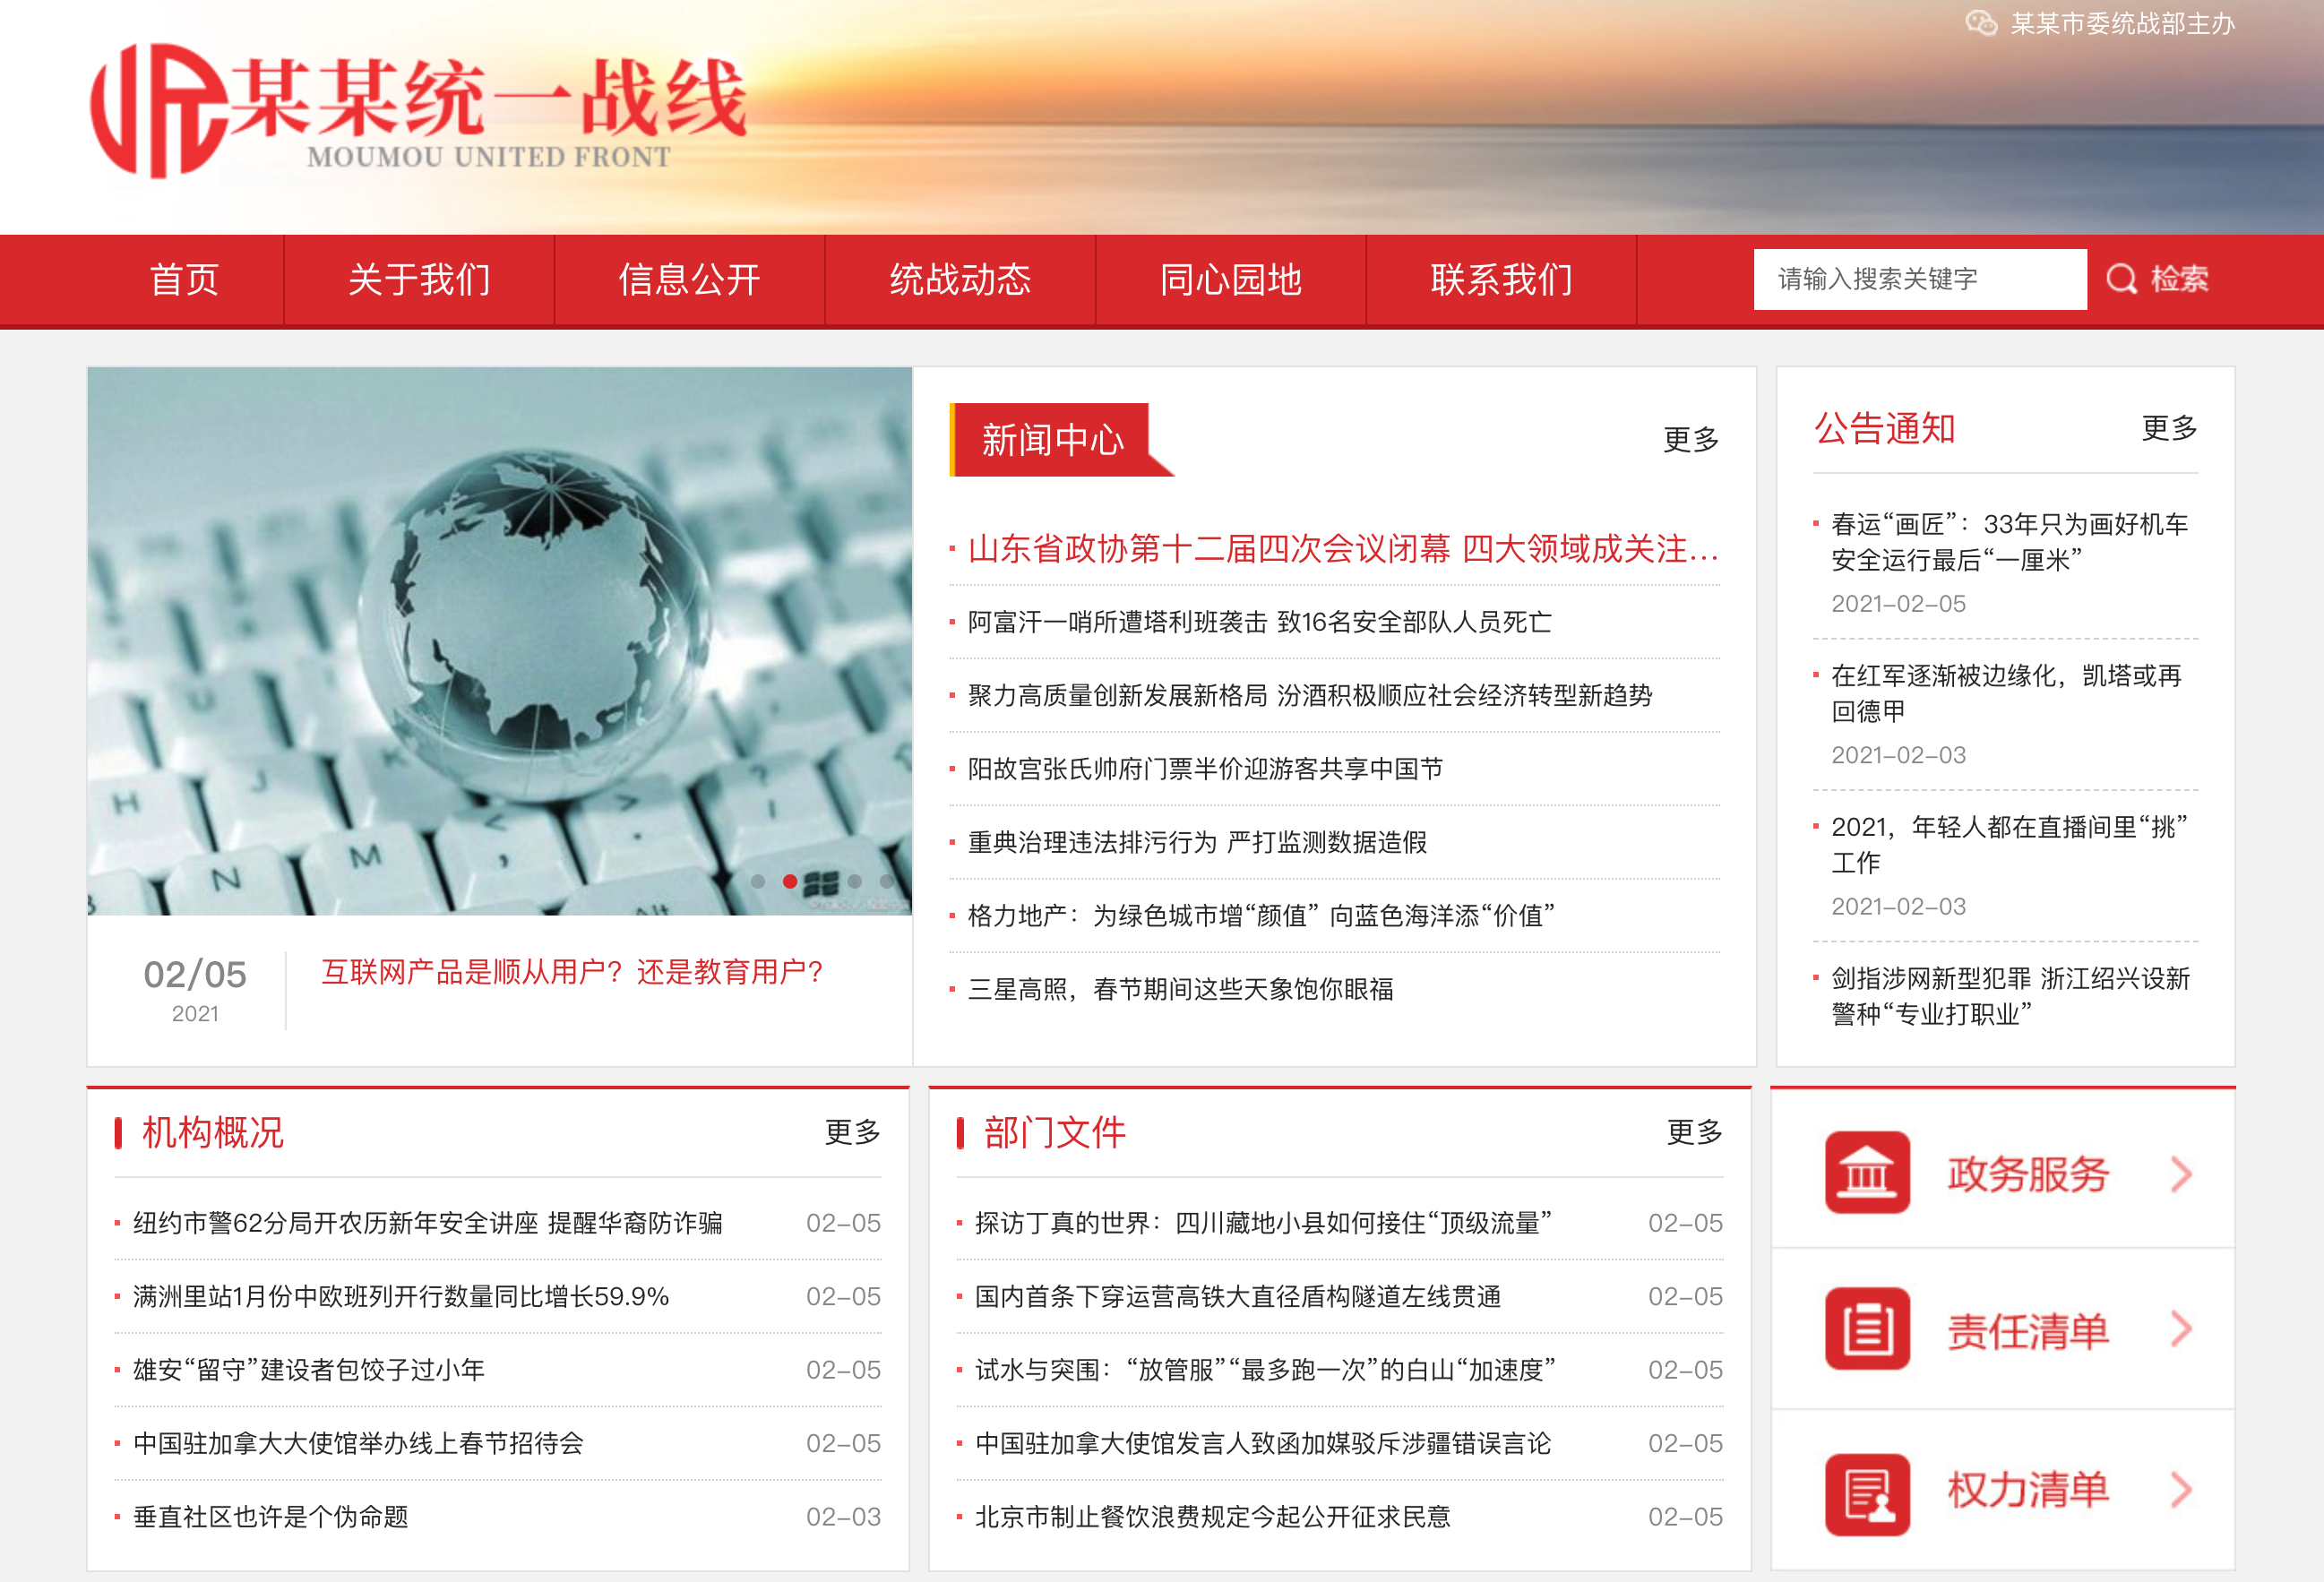Open news 格力地产：为绿色城市增"颜值"
2324x1582 pixels.
1261,916
